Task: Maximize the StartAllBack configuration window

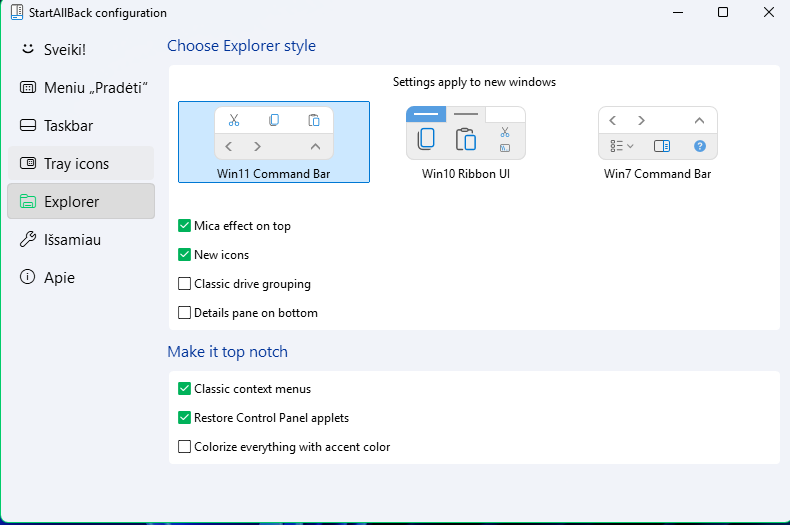Action: point(723,12)
